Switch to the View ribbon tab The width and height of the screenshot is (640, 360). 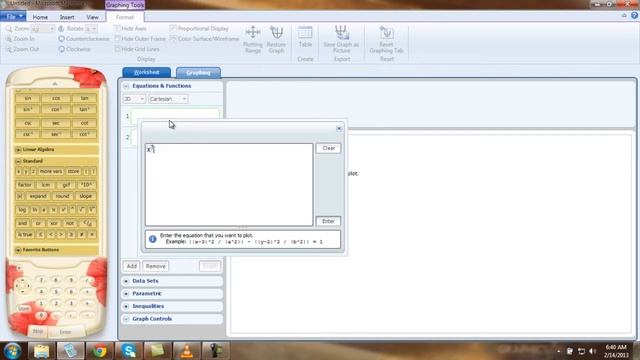tap(92, 17)
